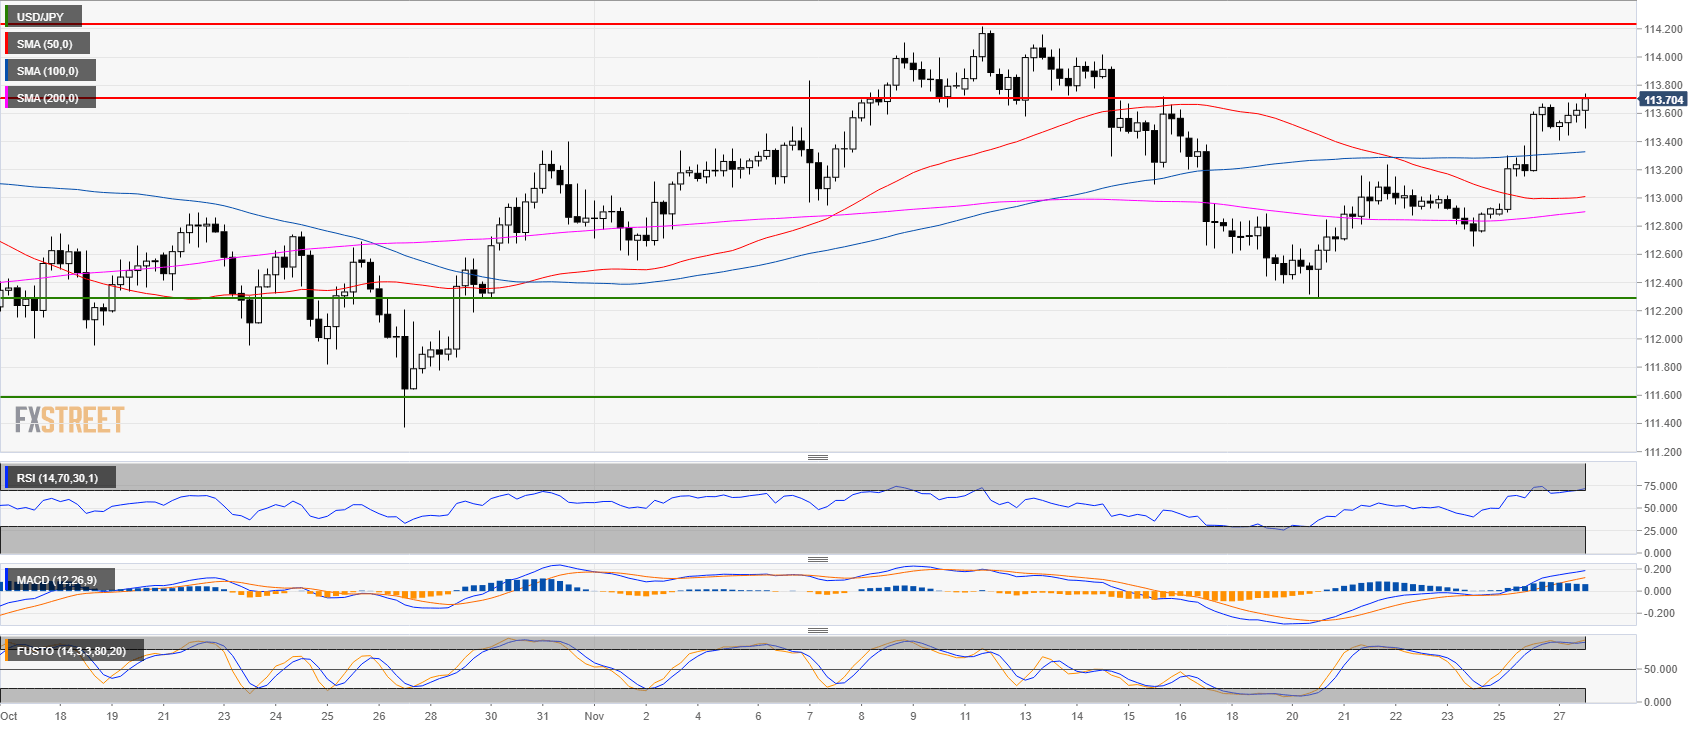This screenshot has height=729, width=1707.
Task: Click the 114.200 level on price axis
Action: [1663, 30]
